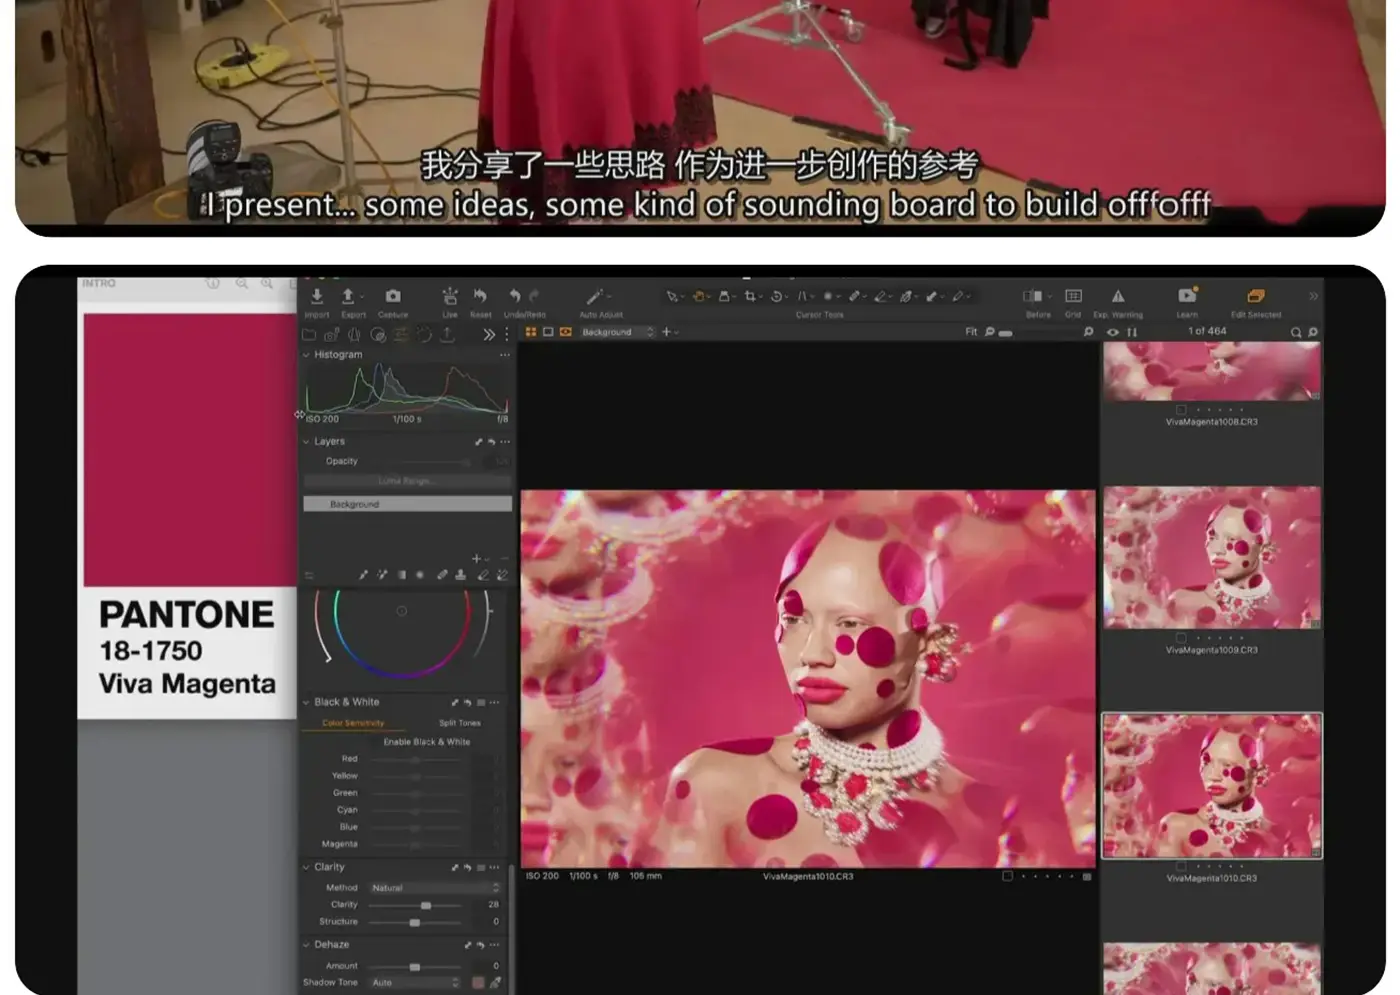Click the Edit Selected icon
Screen dimensions: 1400x995
point(1256,296)
